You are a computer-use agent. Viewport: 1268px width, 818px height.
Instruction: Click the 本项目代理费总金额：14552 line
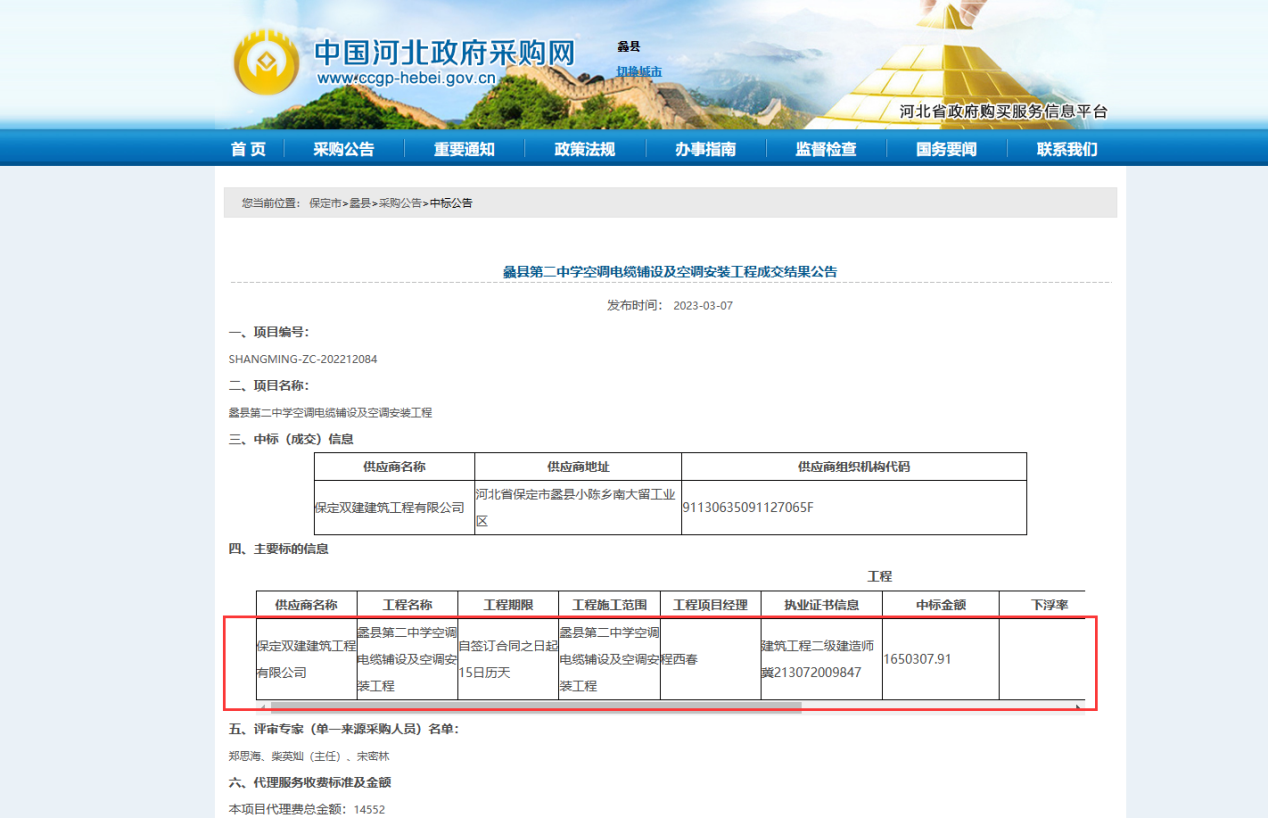pos(307,809)
